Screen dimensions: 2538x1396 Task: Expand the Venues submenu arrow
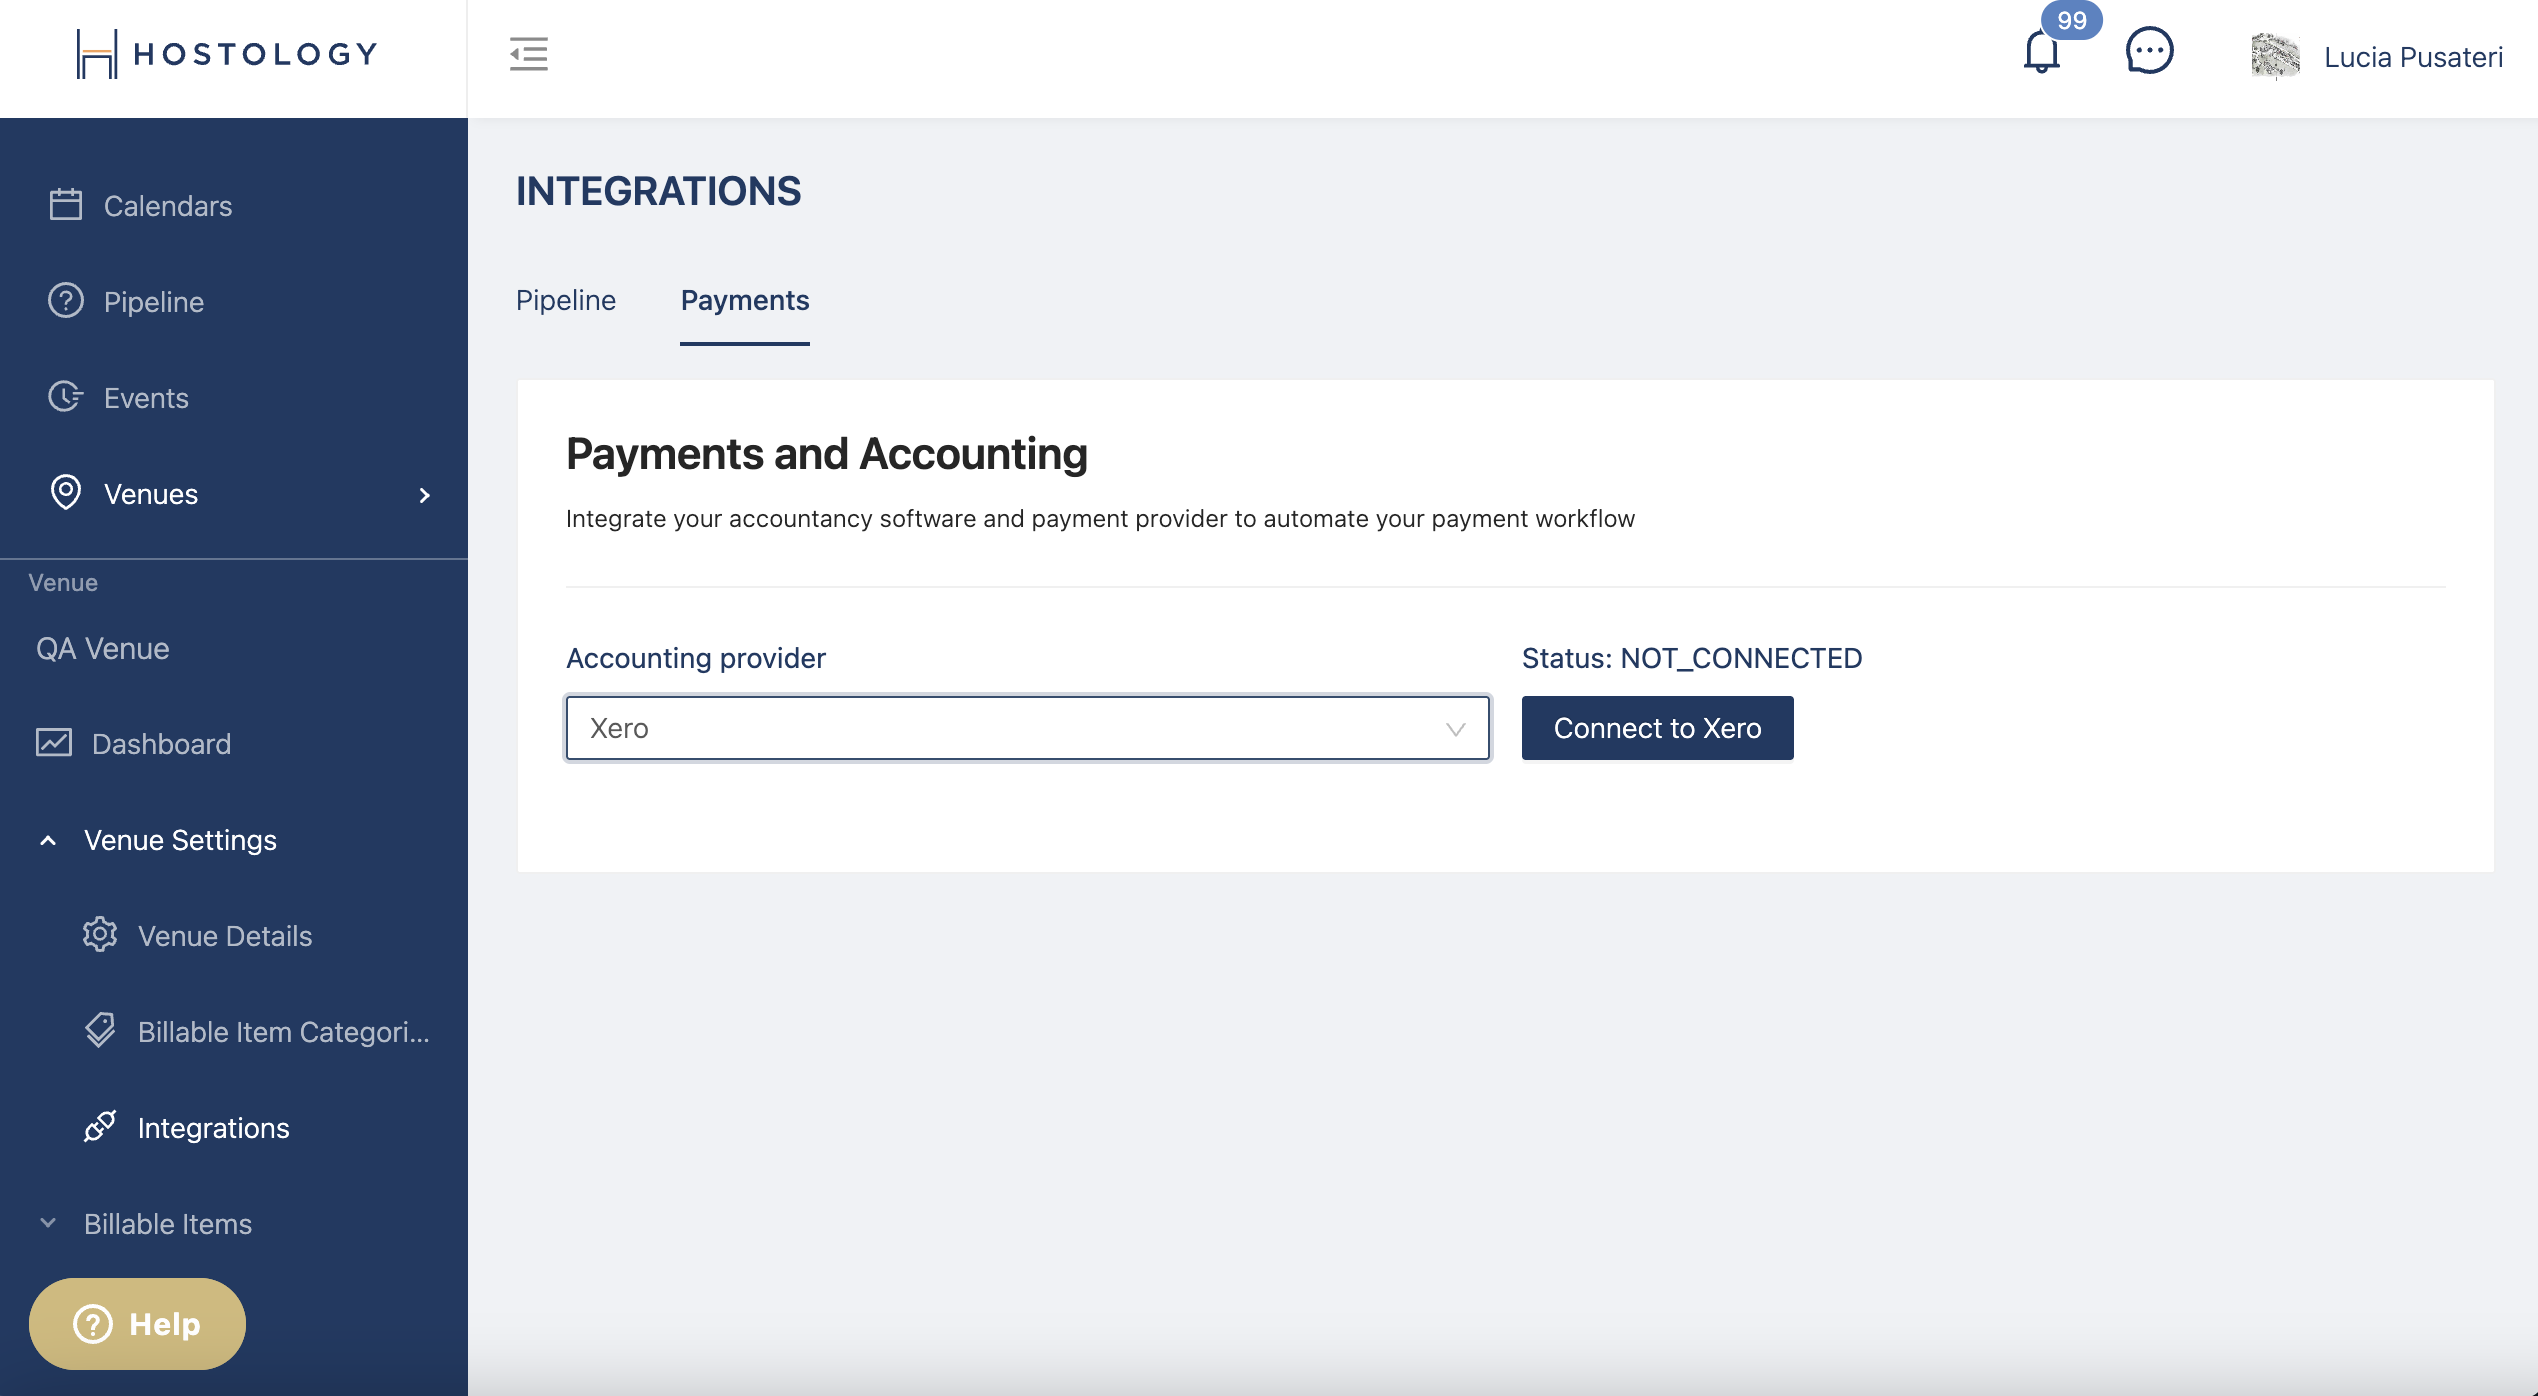pyautogui.click(x=425, y=495)
